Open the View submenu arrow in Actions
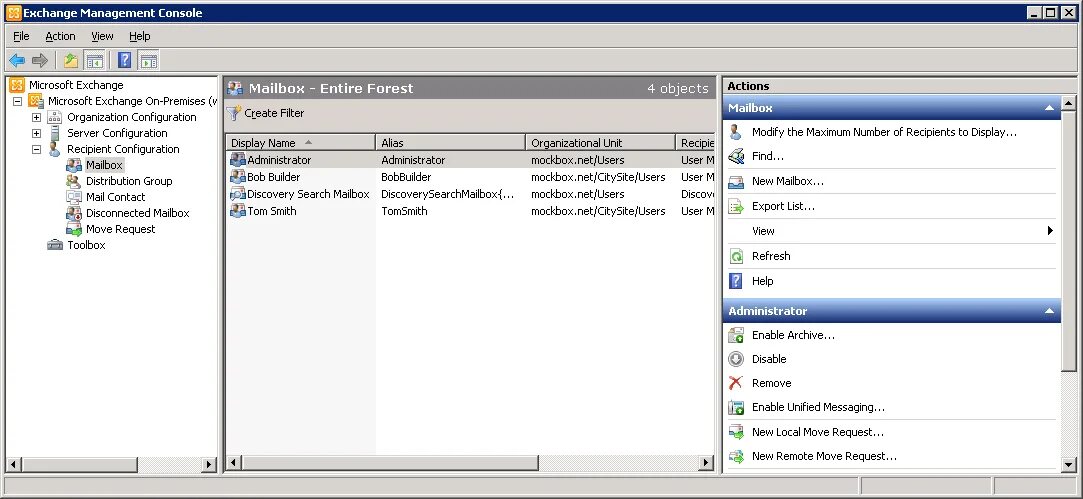1083x499 pixels. (1050, 231)
